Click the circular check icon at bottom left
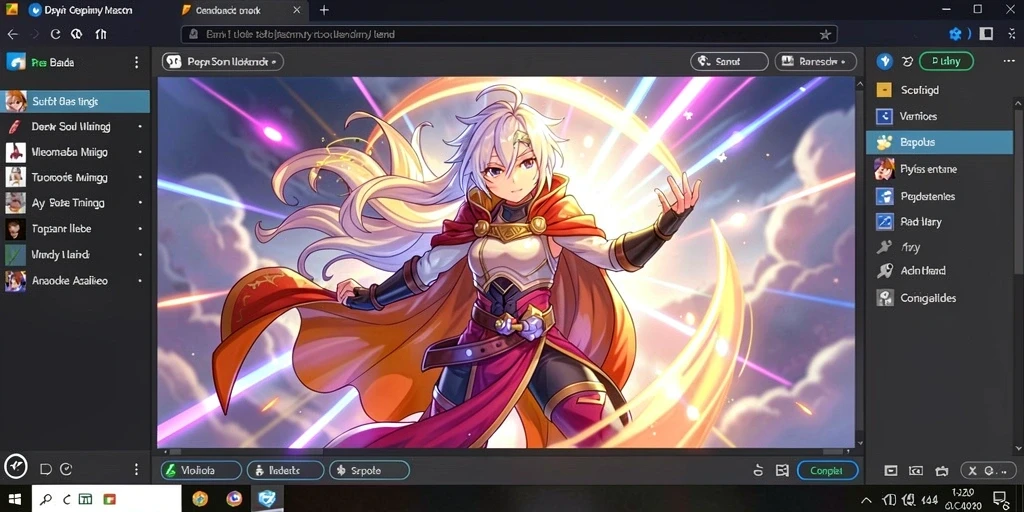 pyautogui.click(x=65, y=469)
